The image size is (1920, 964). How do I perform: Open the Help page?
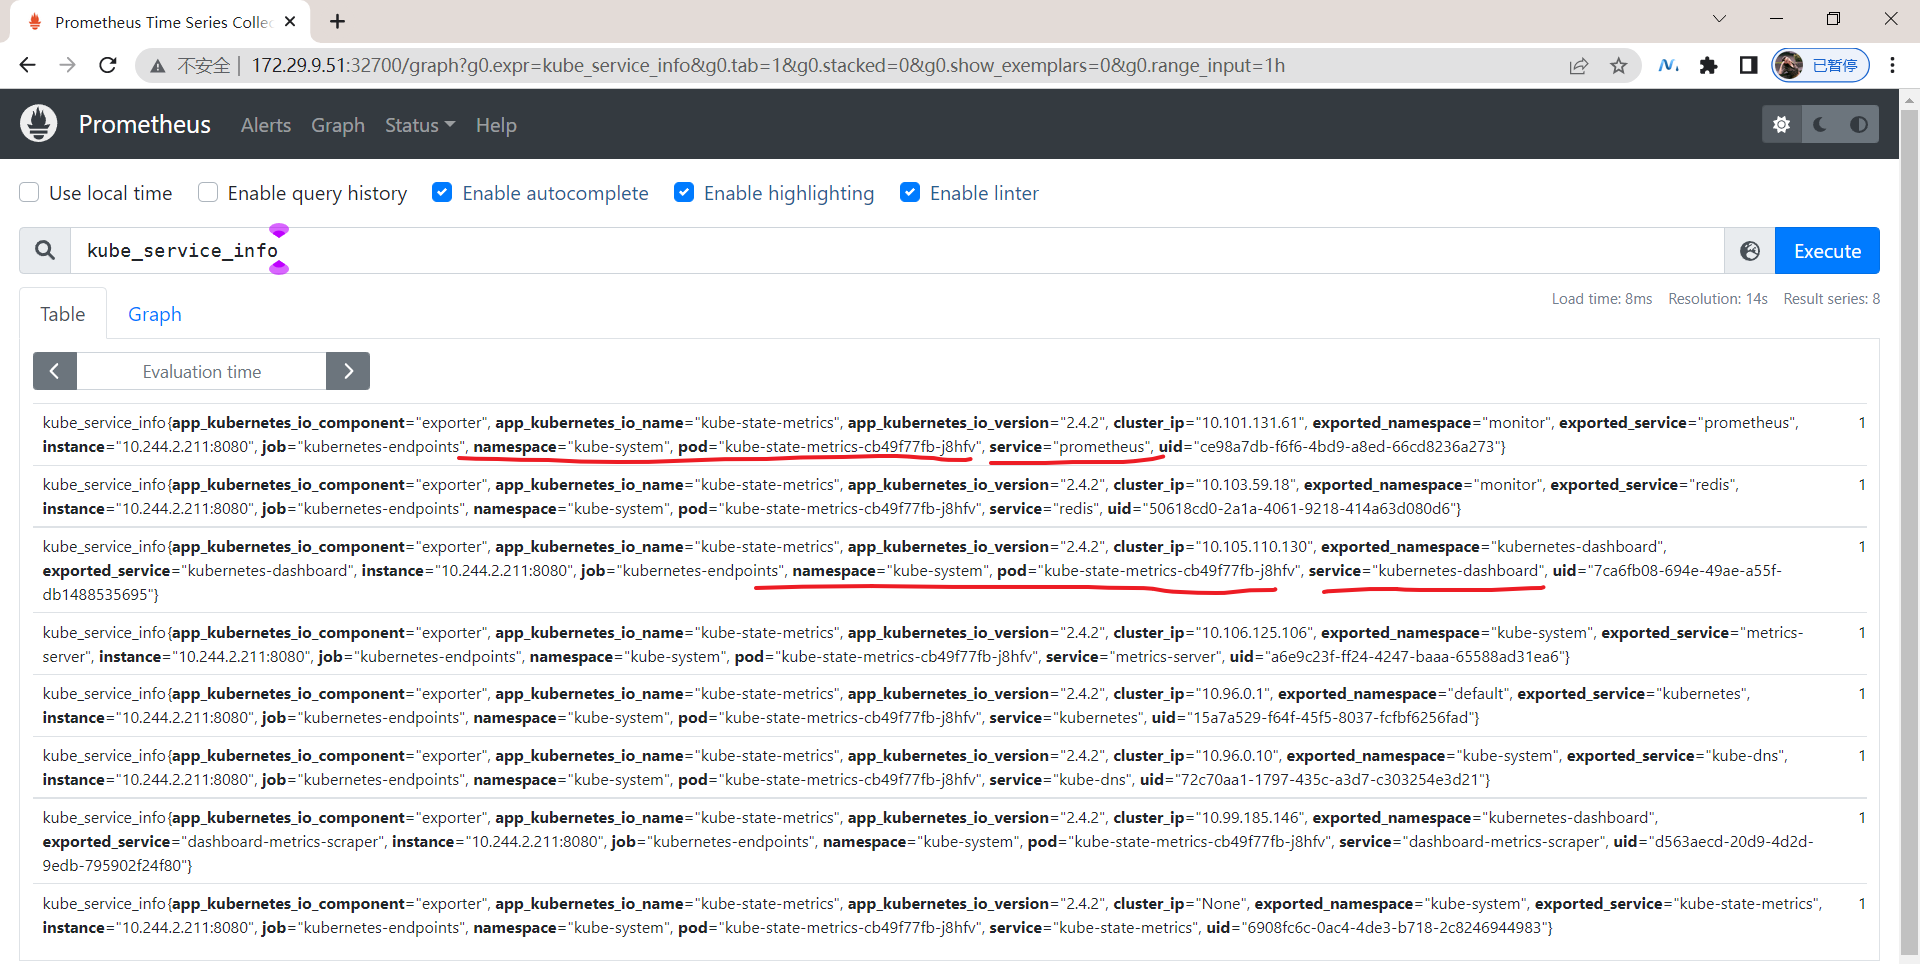[496, 125]
